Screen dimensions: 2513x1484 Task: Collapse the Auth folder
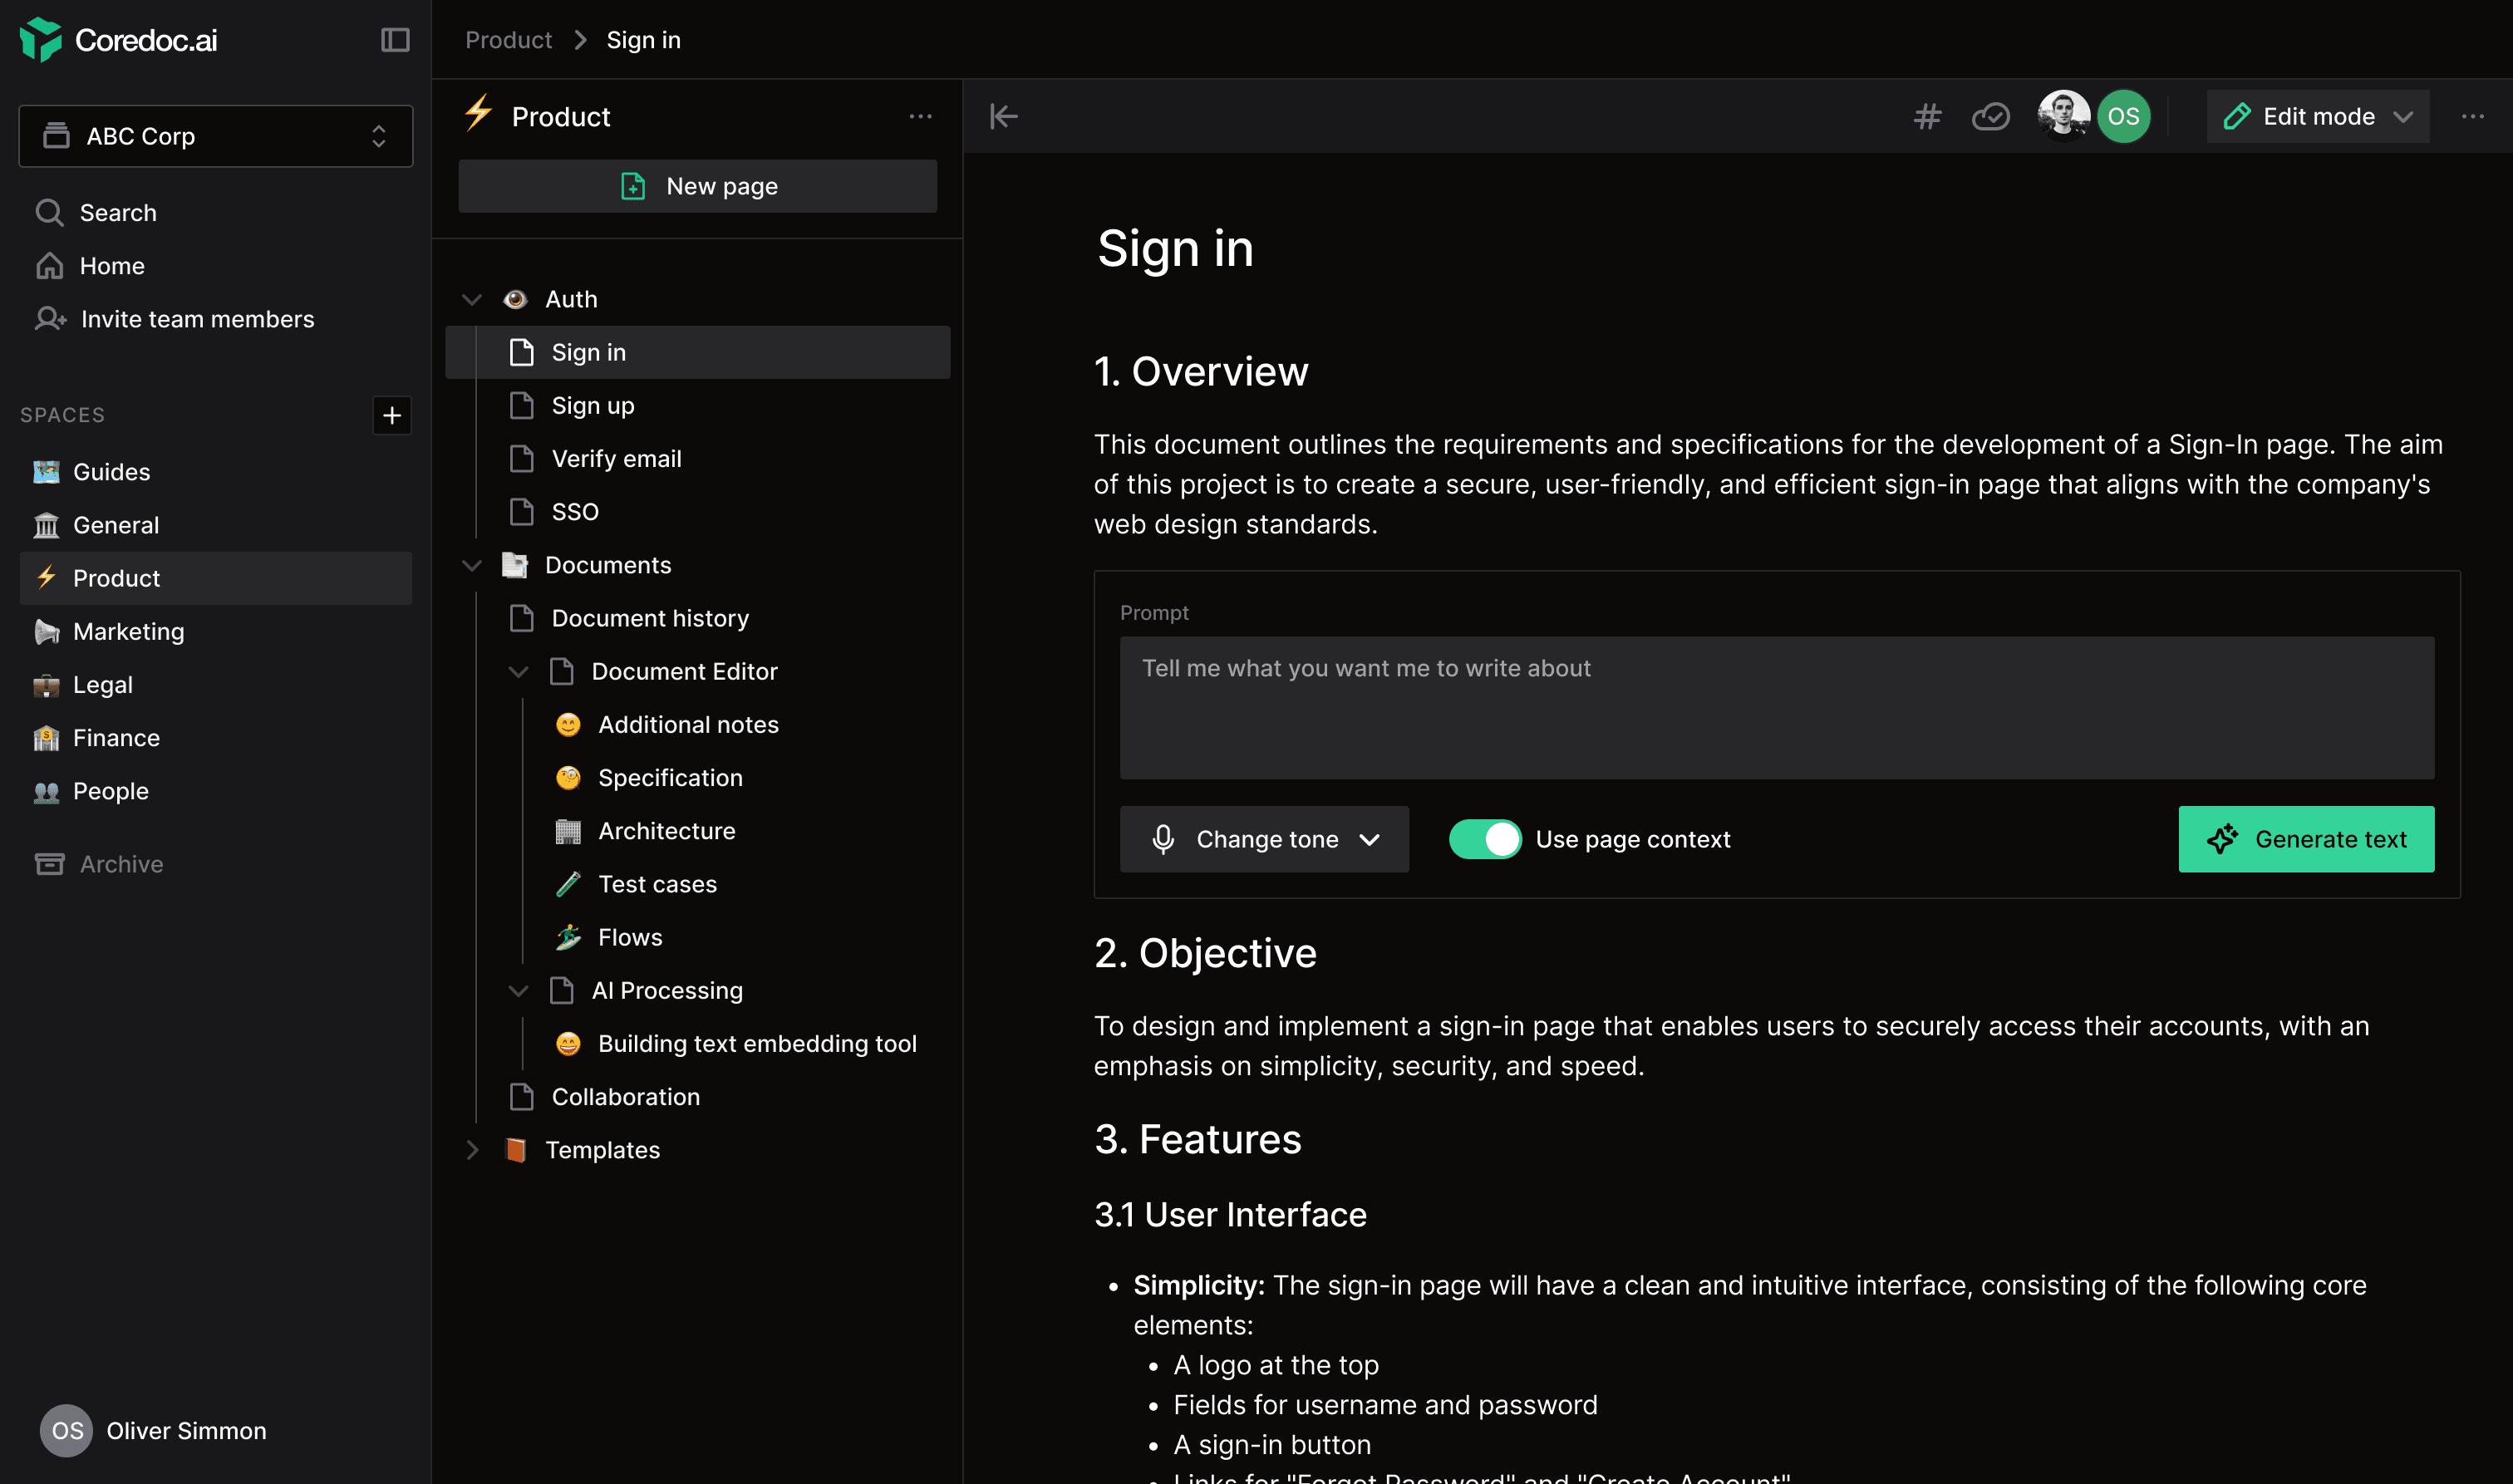pos(472,299)
